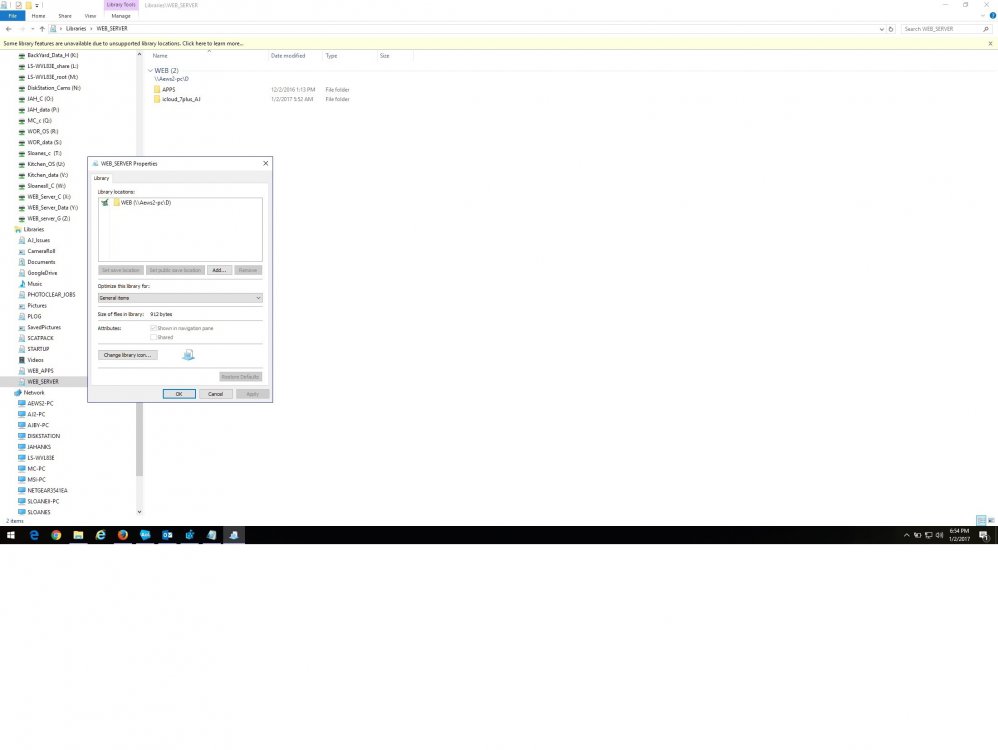Open Outlook from the taskbar
This screenshot has height=750, width=998.
tap(167, 535)
